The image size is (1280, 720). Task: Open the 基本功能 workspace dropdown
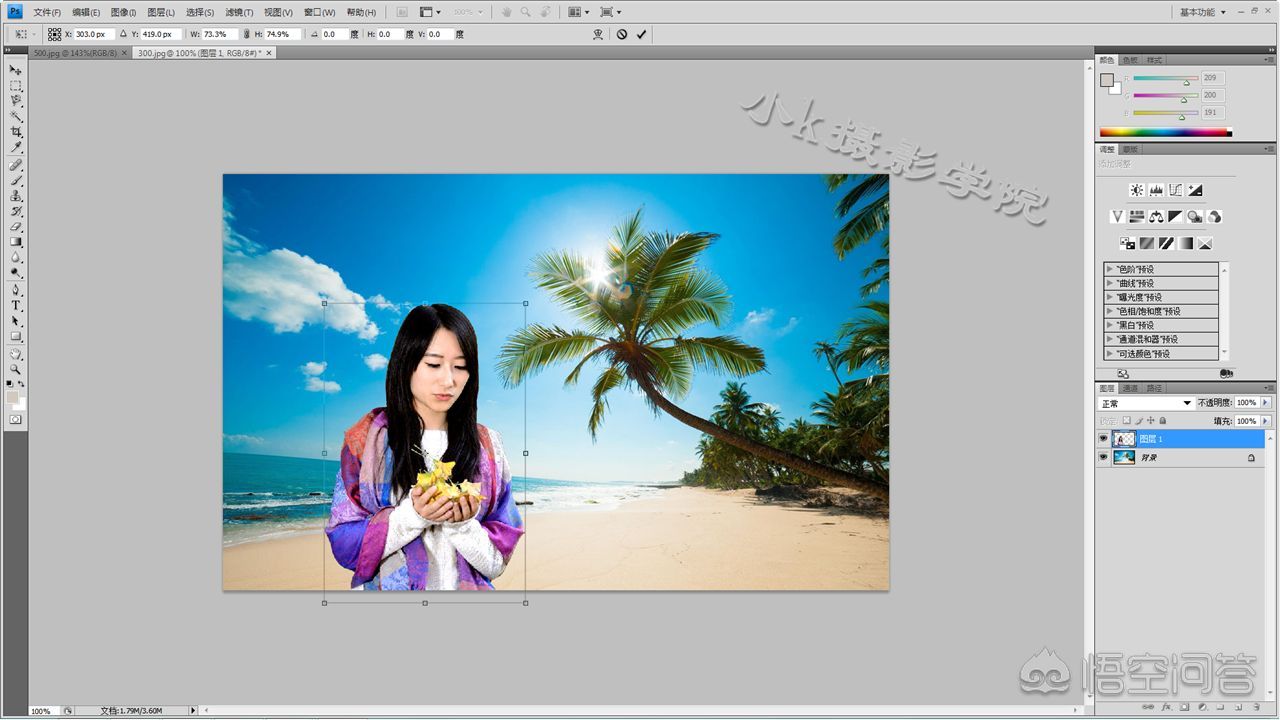(x=1201, y=12)
